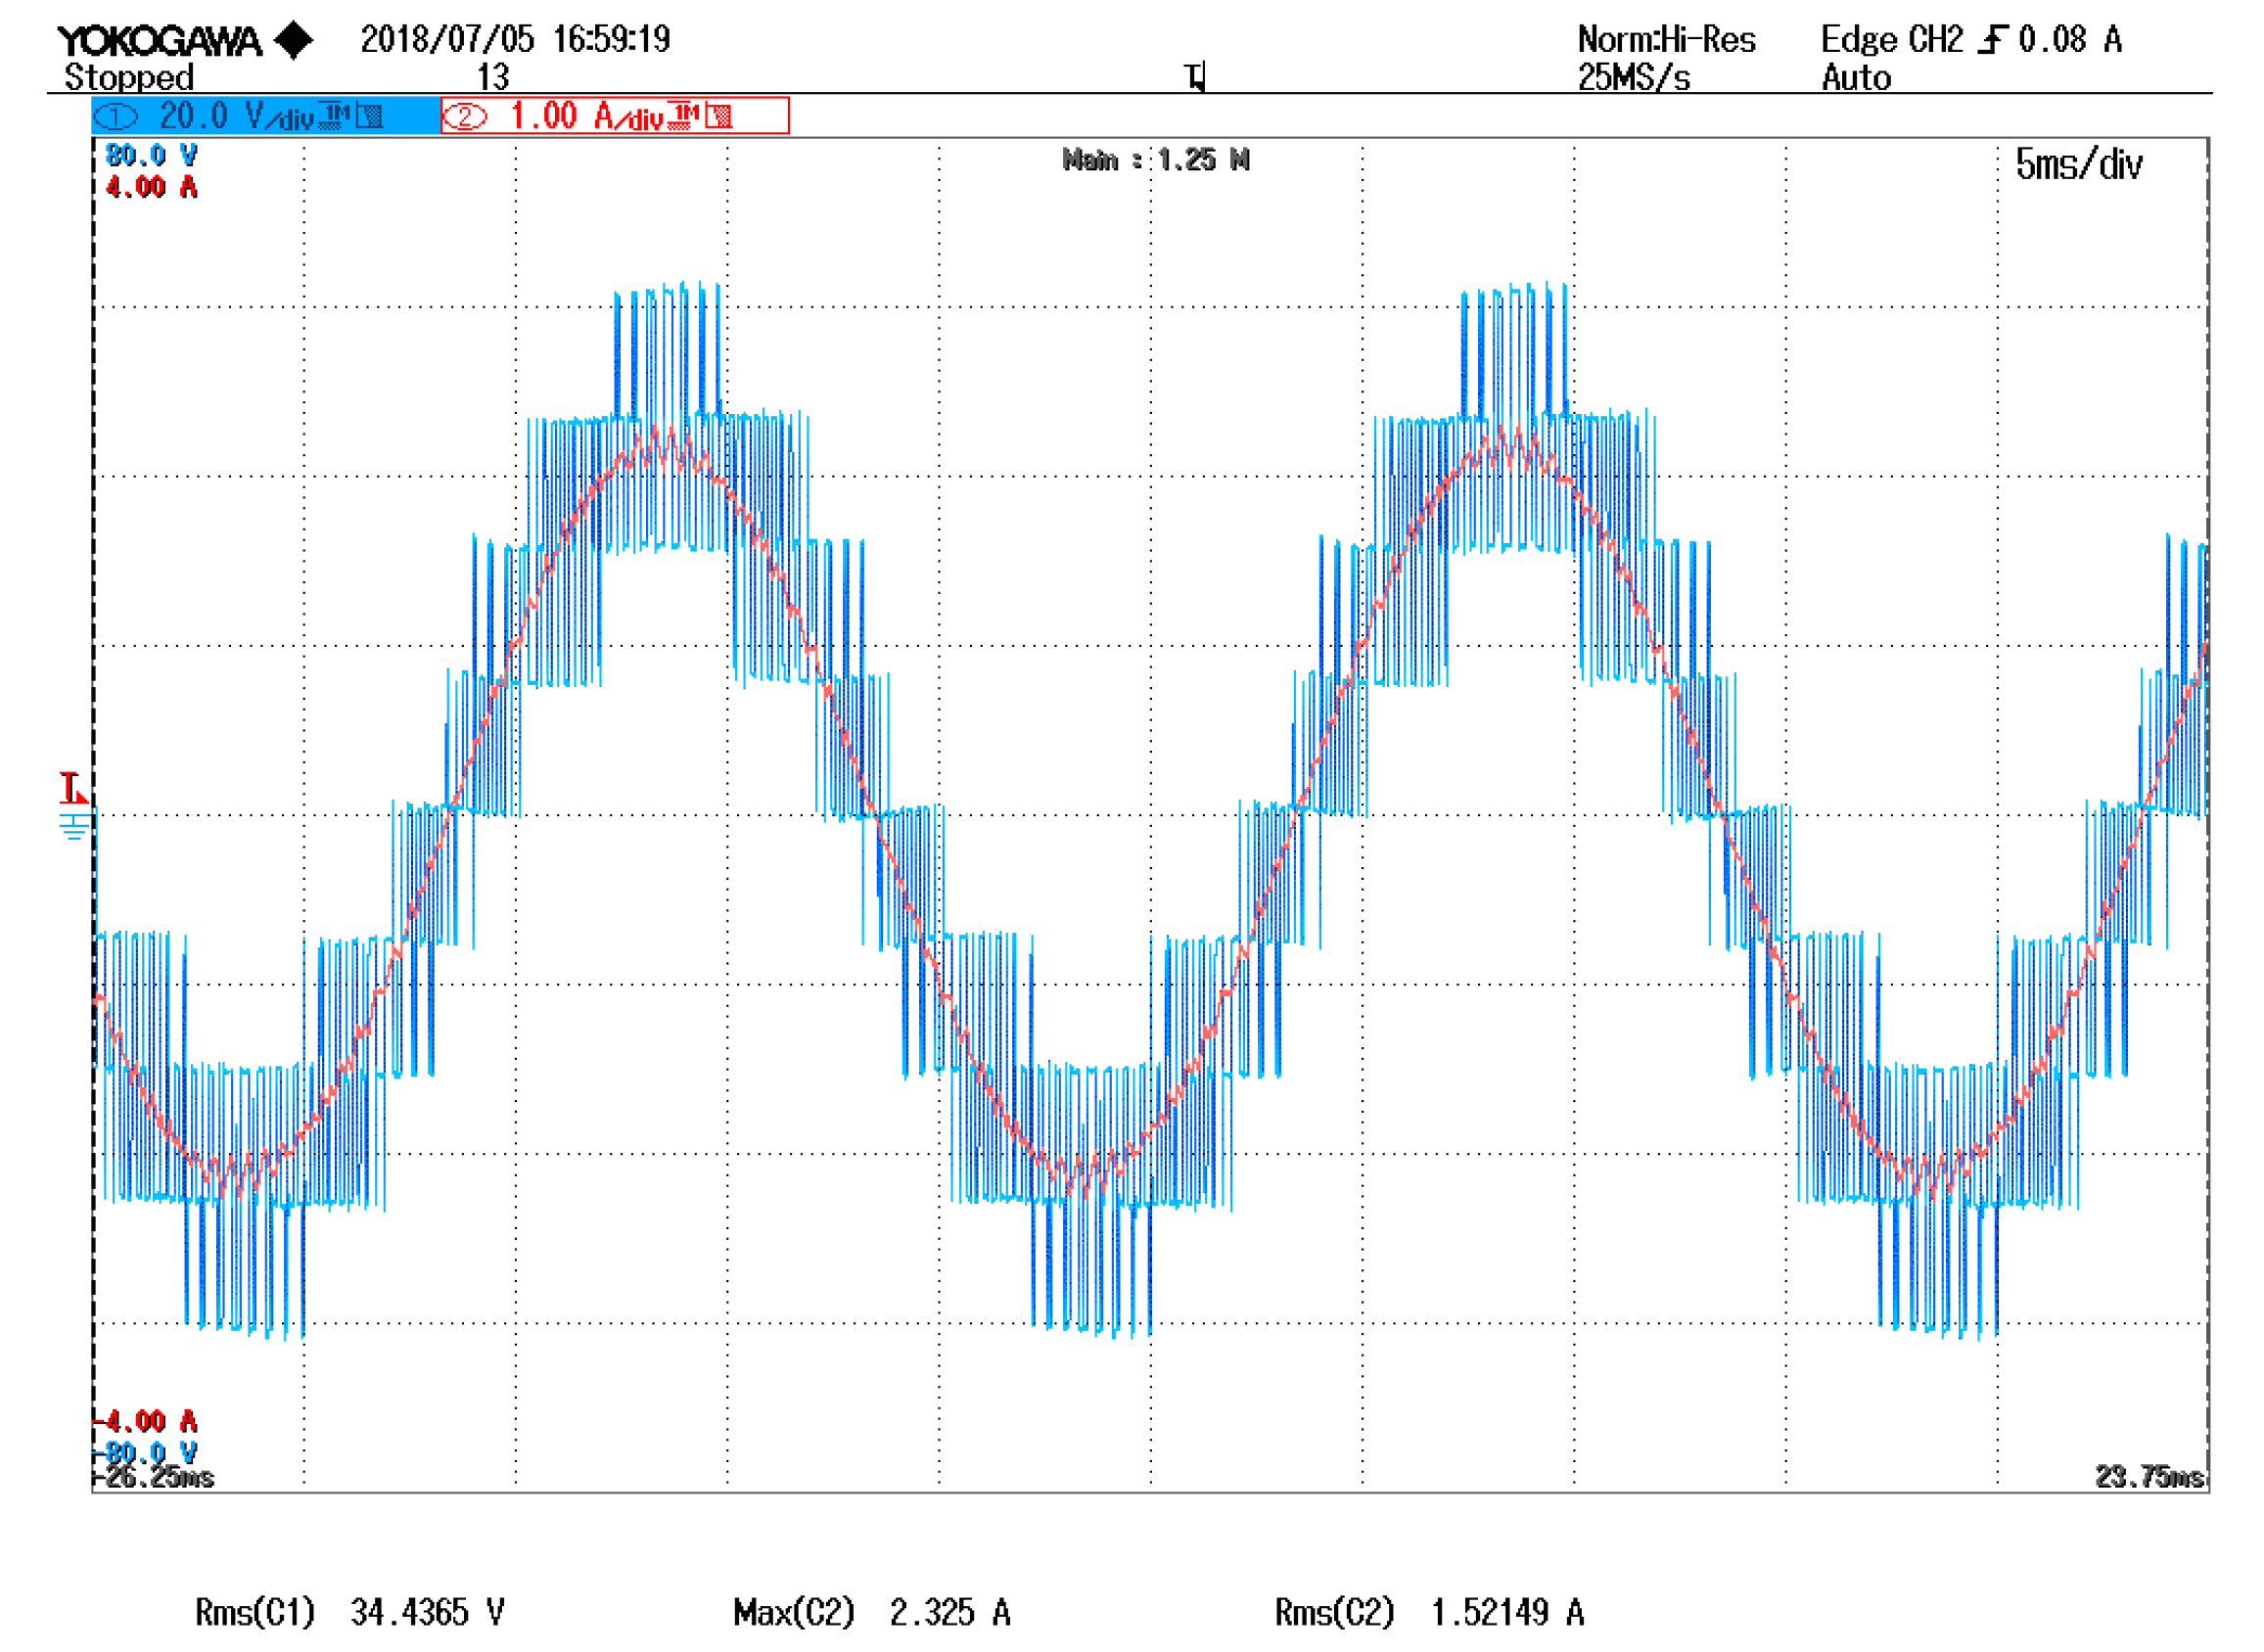This screenshot has width=2264, height=1652.
Task: Click the rising edge trigger slope symbol
Action: (x=1992, y=40)
